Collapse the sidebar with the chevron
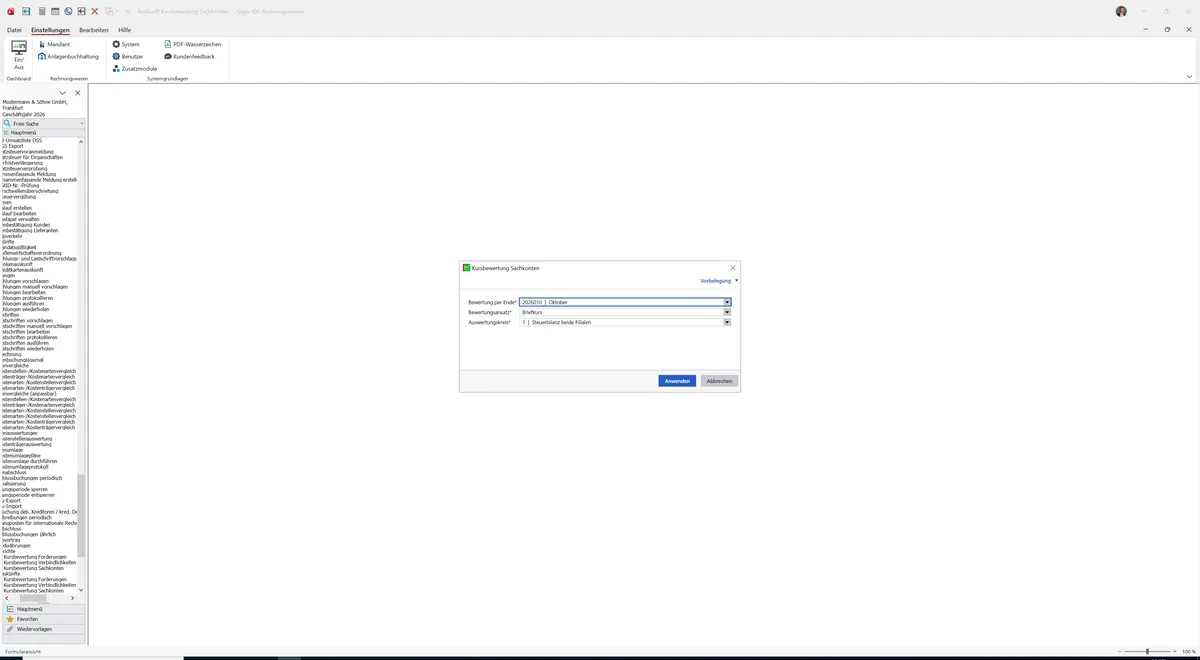 [63, 93]
